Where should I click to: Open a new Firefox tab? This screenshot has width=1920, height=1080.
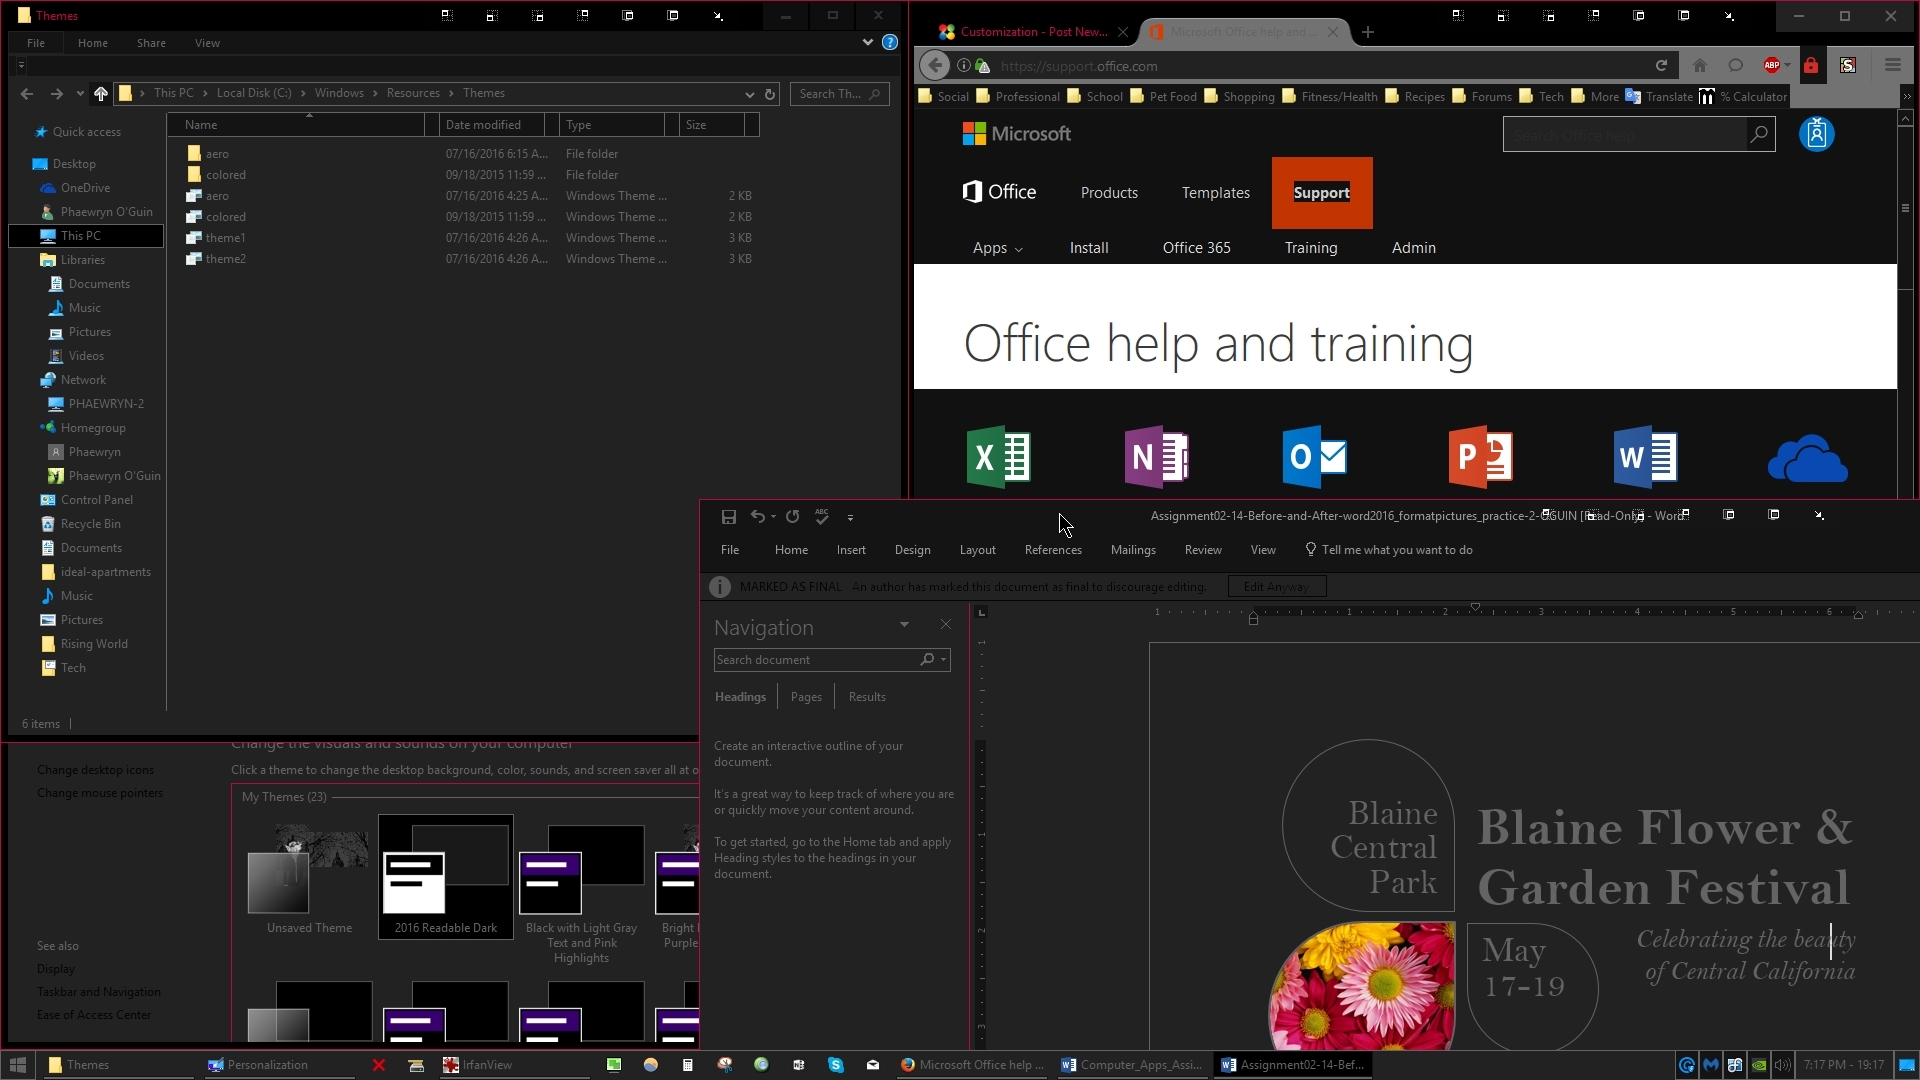1367,32
